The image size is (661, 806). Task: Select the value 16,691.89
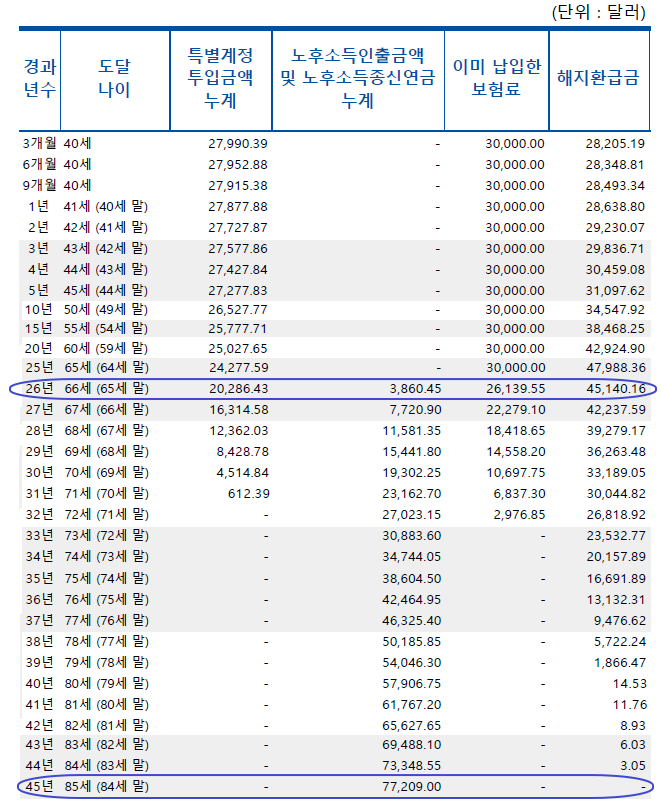[616, 579]
